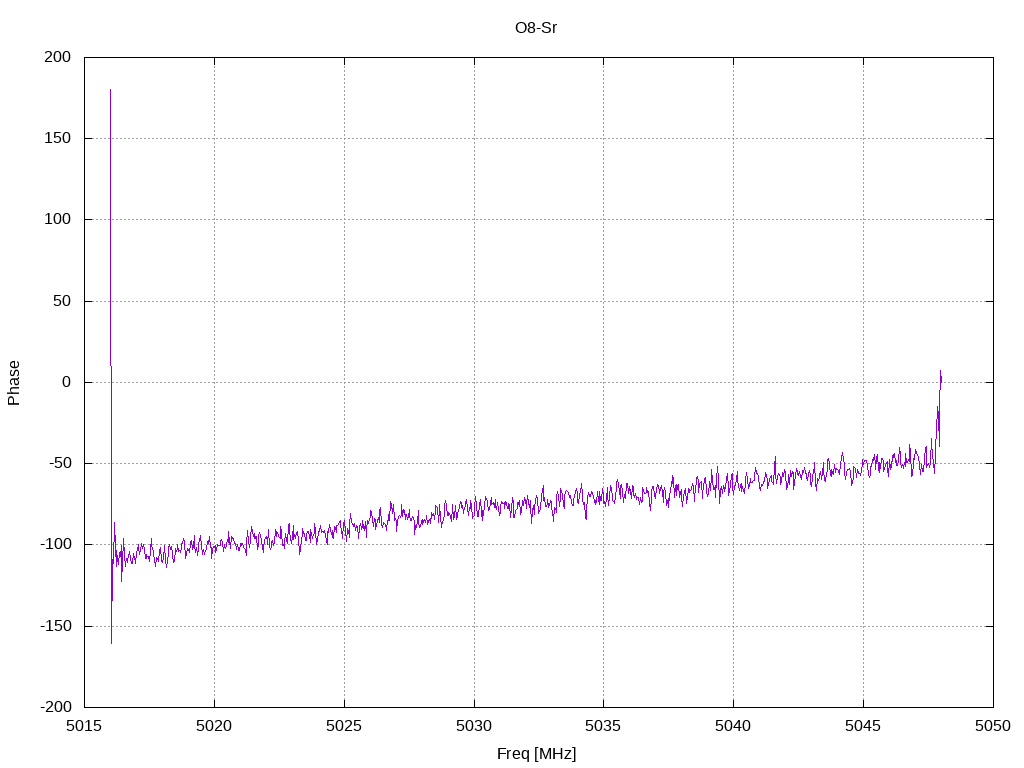This screenshot has width=1024, height=768.
Task: Click y-axis tick label -200
Action: click(x=56, y=707)
